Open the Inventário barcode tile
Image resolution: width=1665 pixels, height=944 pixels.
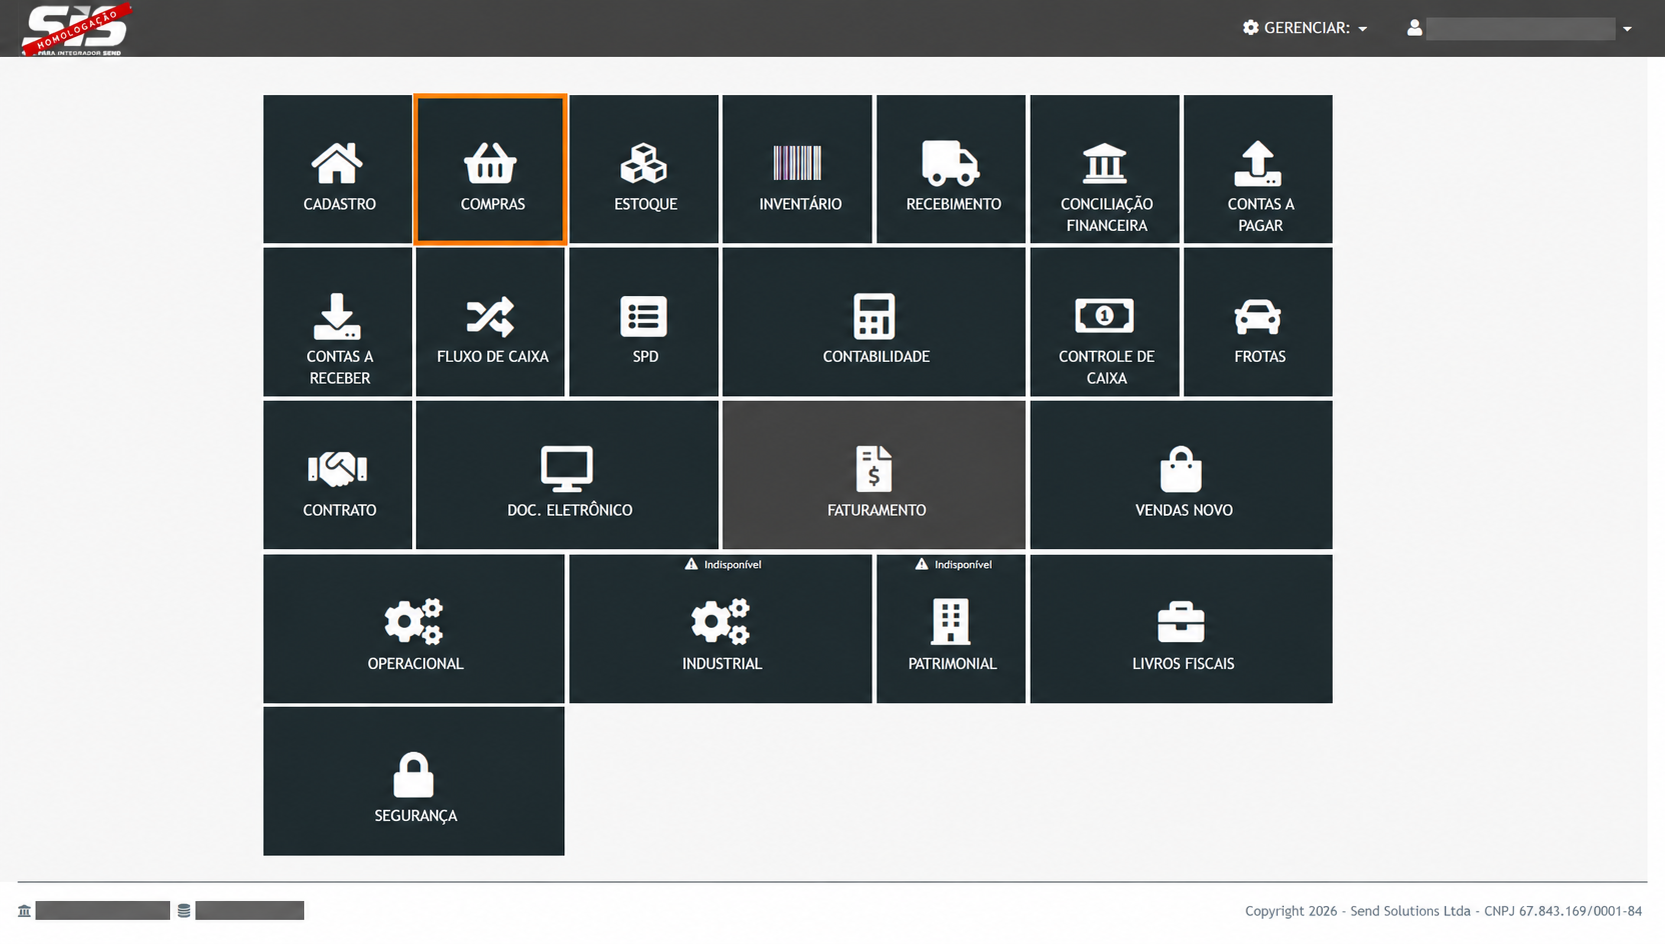[x=797, y=169]
